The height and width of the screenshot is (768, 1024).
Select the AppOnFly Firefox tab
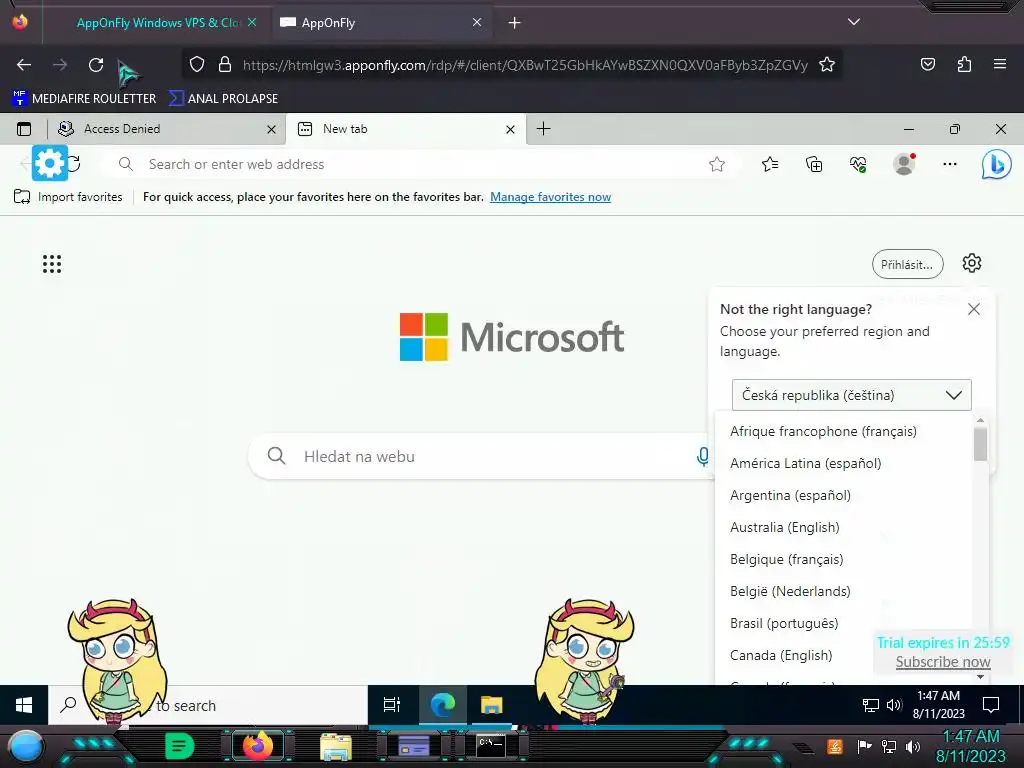382,23
